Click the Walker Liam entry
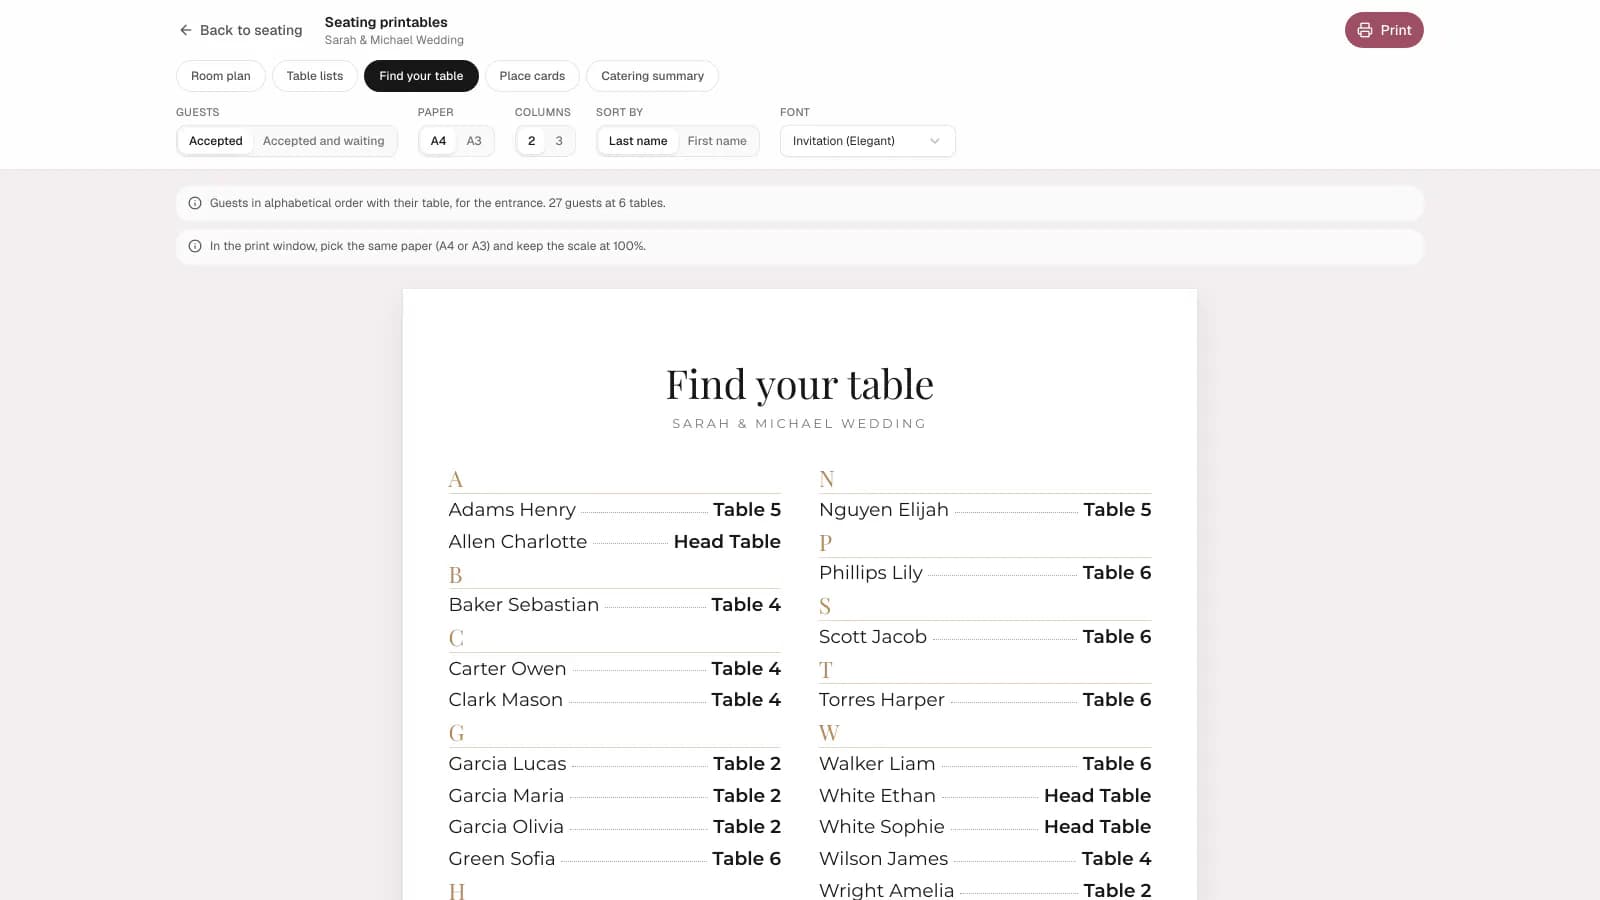This screenshot has width=1600, height=900. click(985, 764)
